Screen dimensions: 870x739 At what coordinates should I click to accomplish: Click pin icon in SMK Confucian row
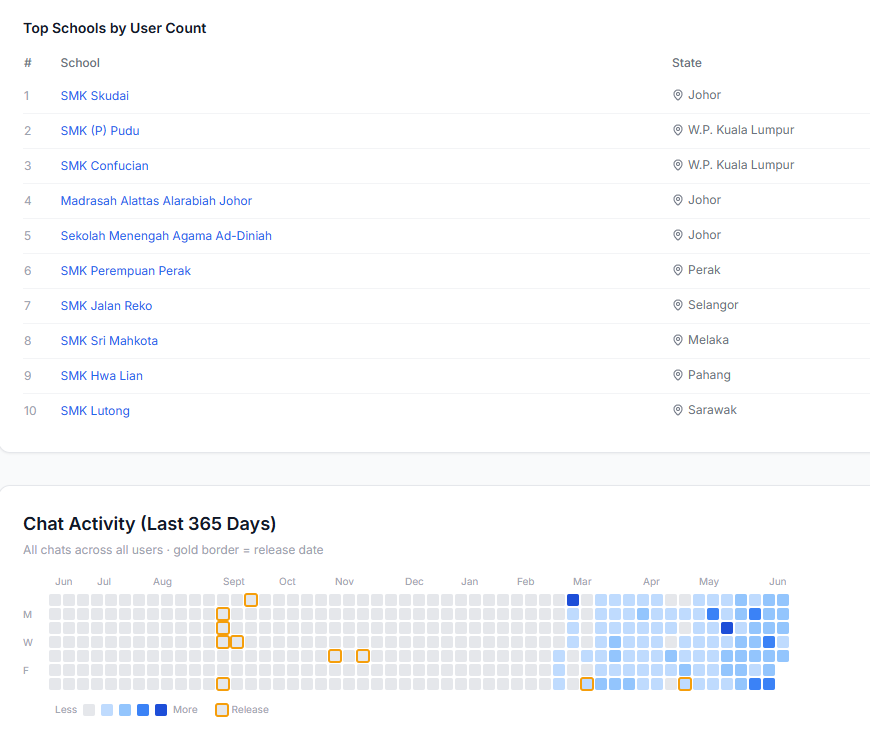[677, 165]
